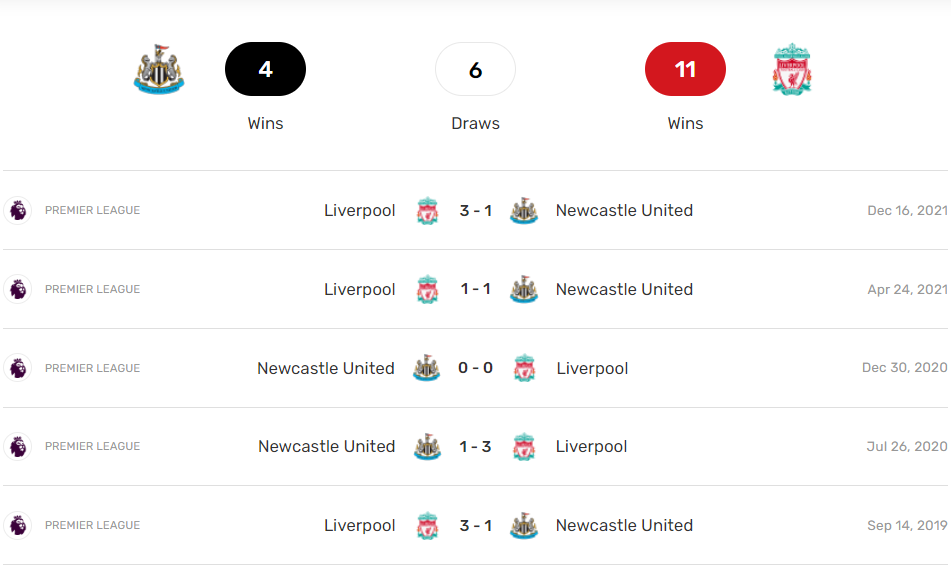Screen dimensions: 951x566
Task: Click Newcastle crest in Apr 24, 2021 match
Action: point(524,290)
